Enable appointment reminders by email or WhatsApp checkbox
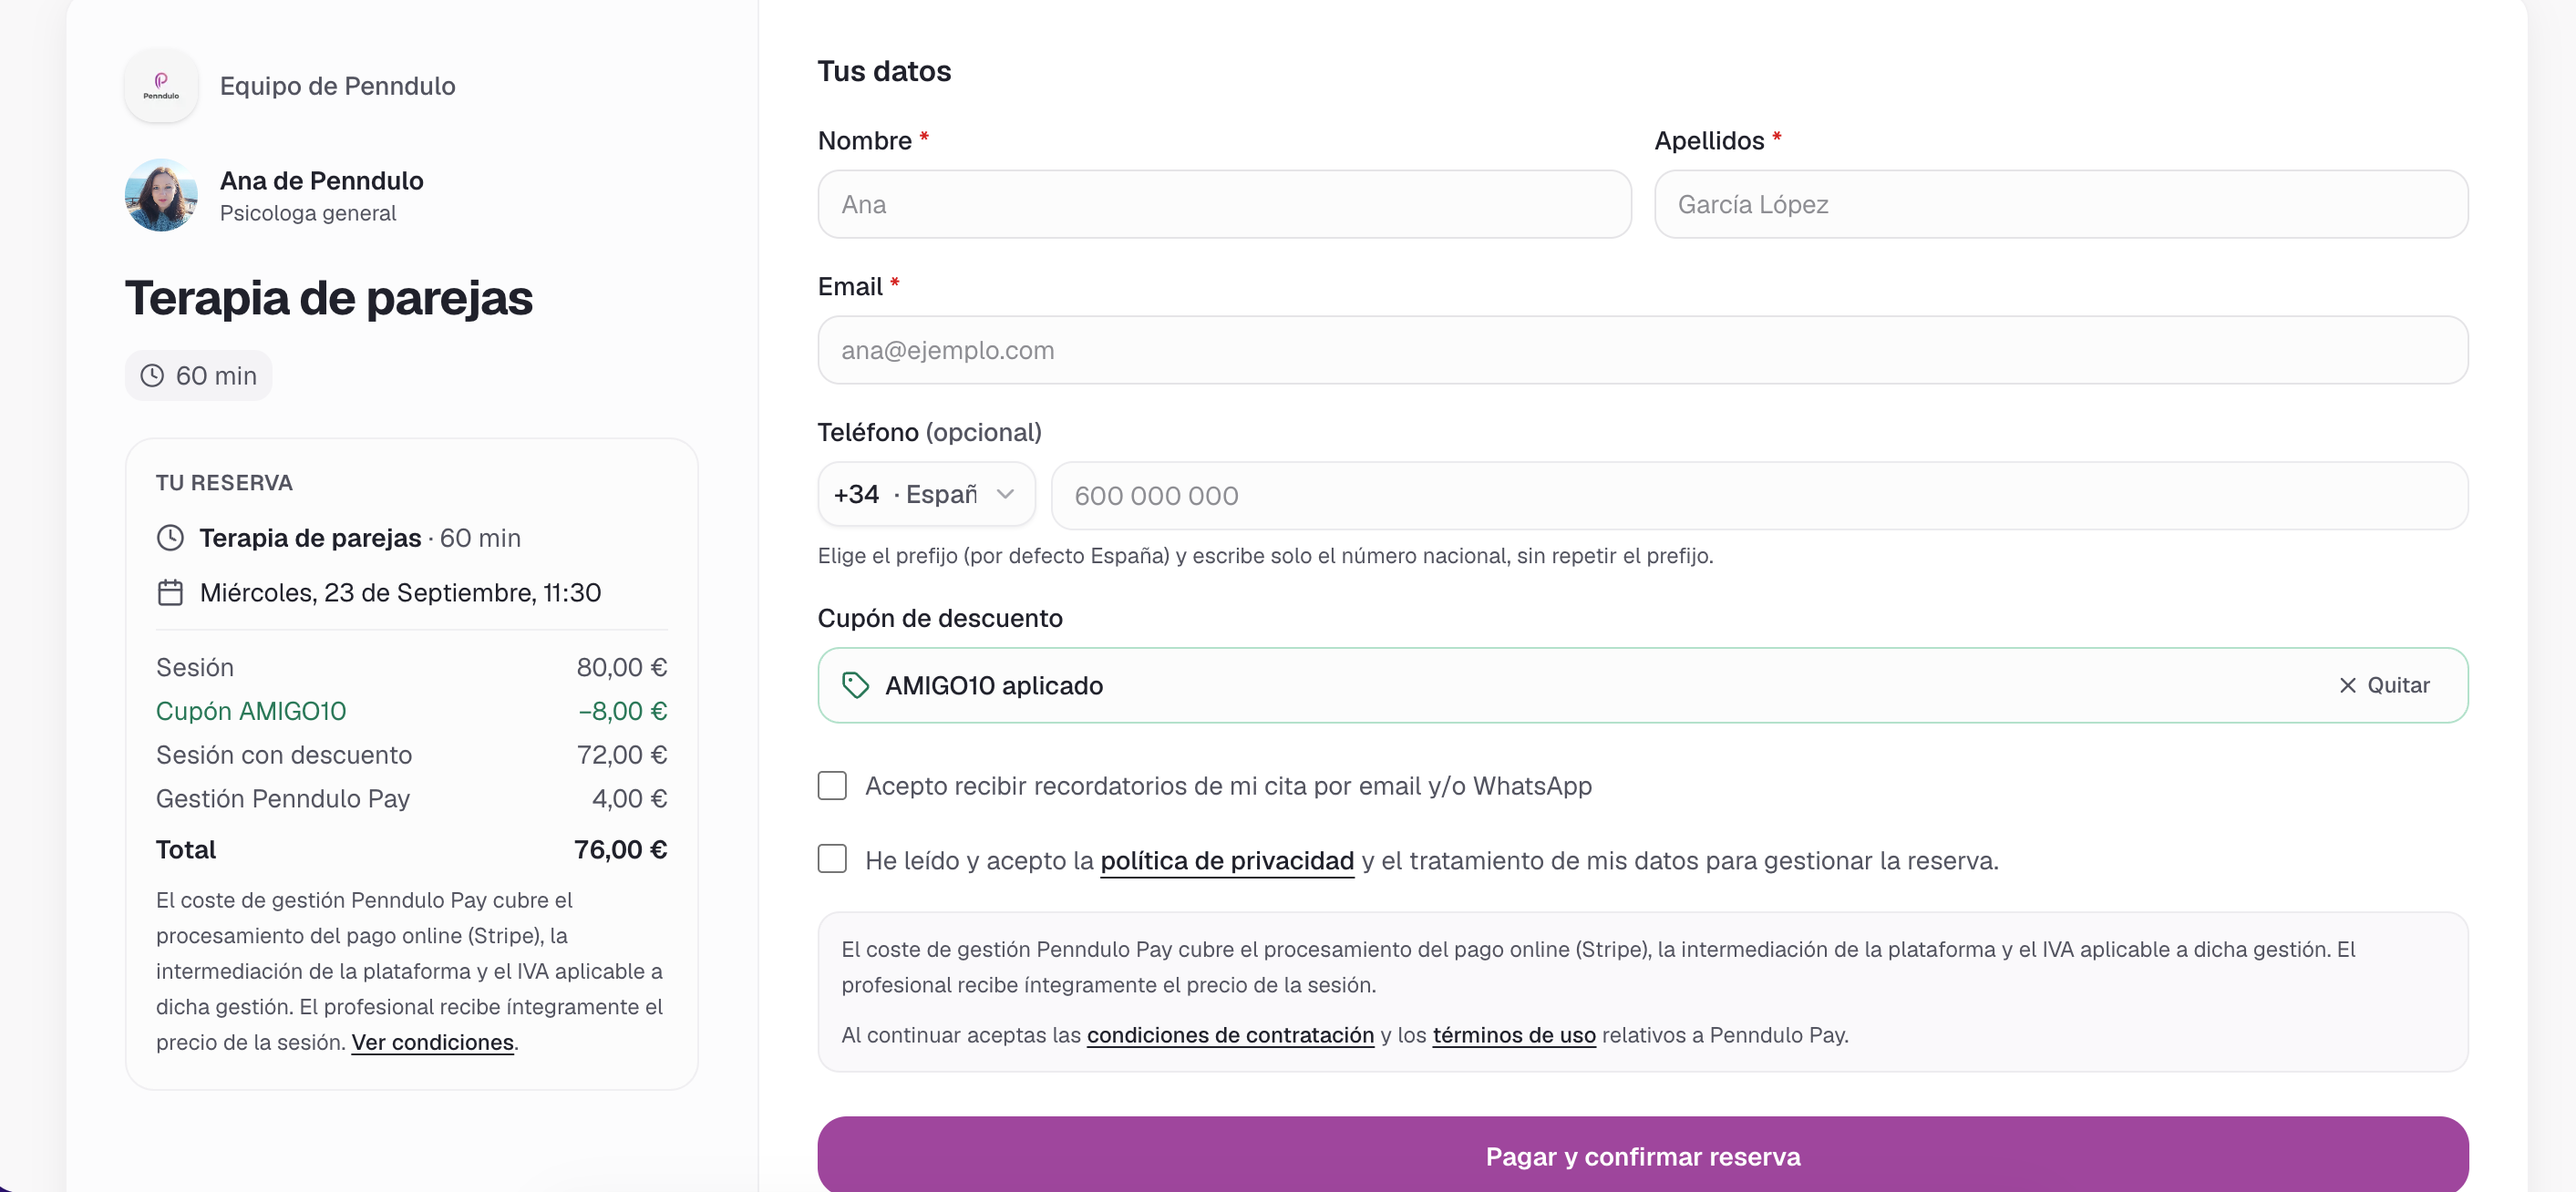 [832, 786]
